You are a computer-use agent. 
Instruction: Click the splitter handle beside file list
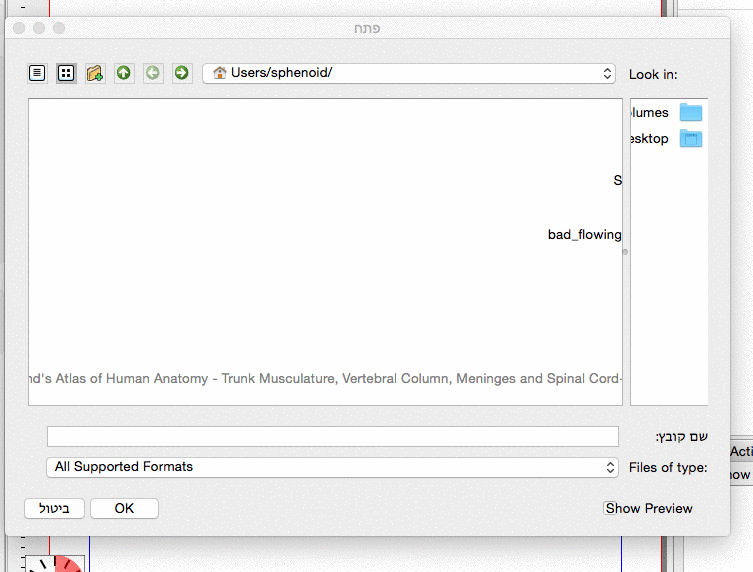(625, 252)
